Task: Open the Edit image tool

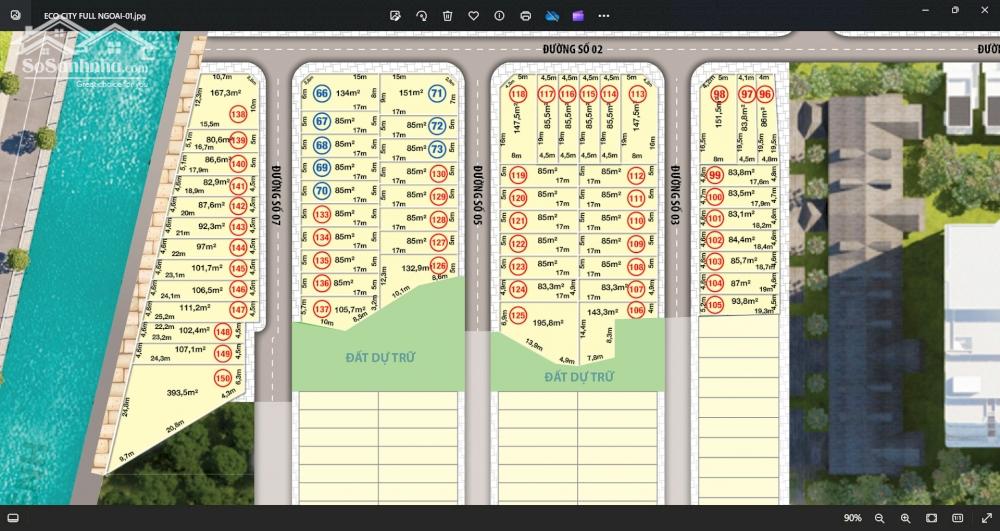Action: [x=396, y=16]
